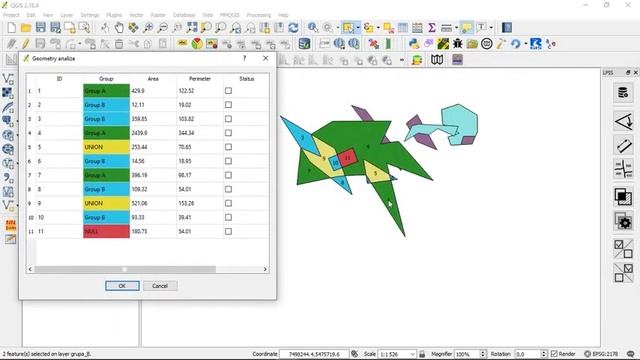Image resolution: width=640 pixels, height=360 pixels.
Task: Click the green Group A cell in row 1
Action: pos(107,91)
